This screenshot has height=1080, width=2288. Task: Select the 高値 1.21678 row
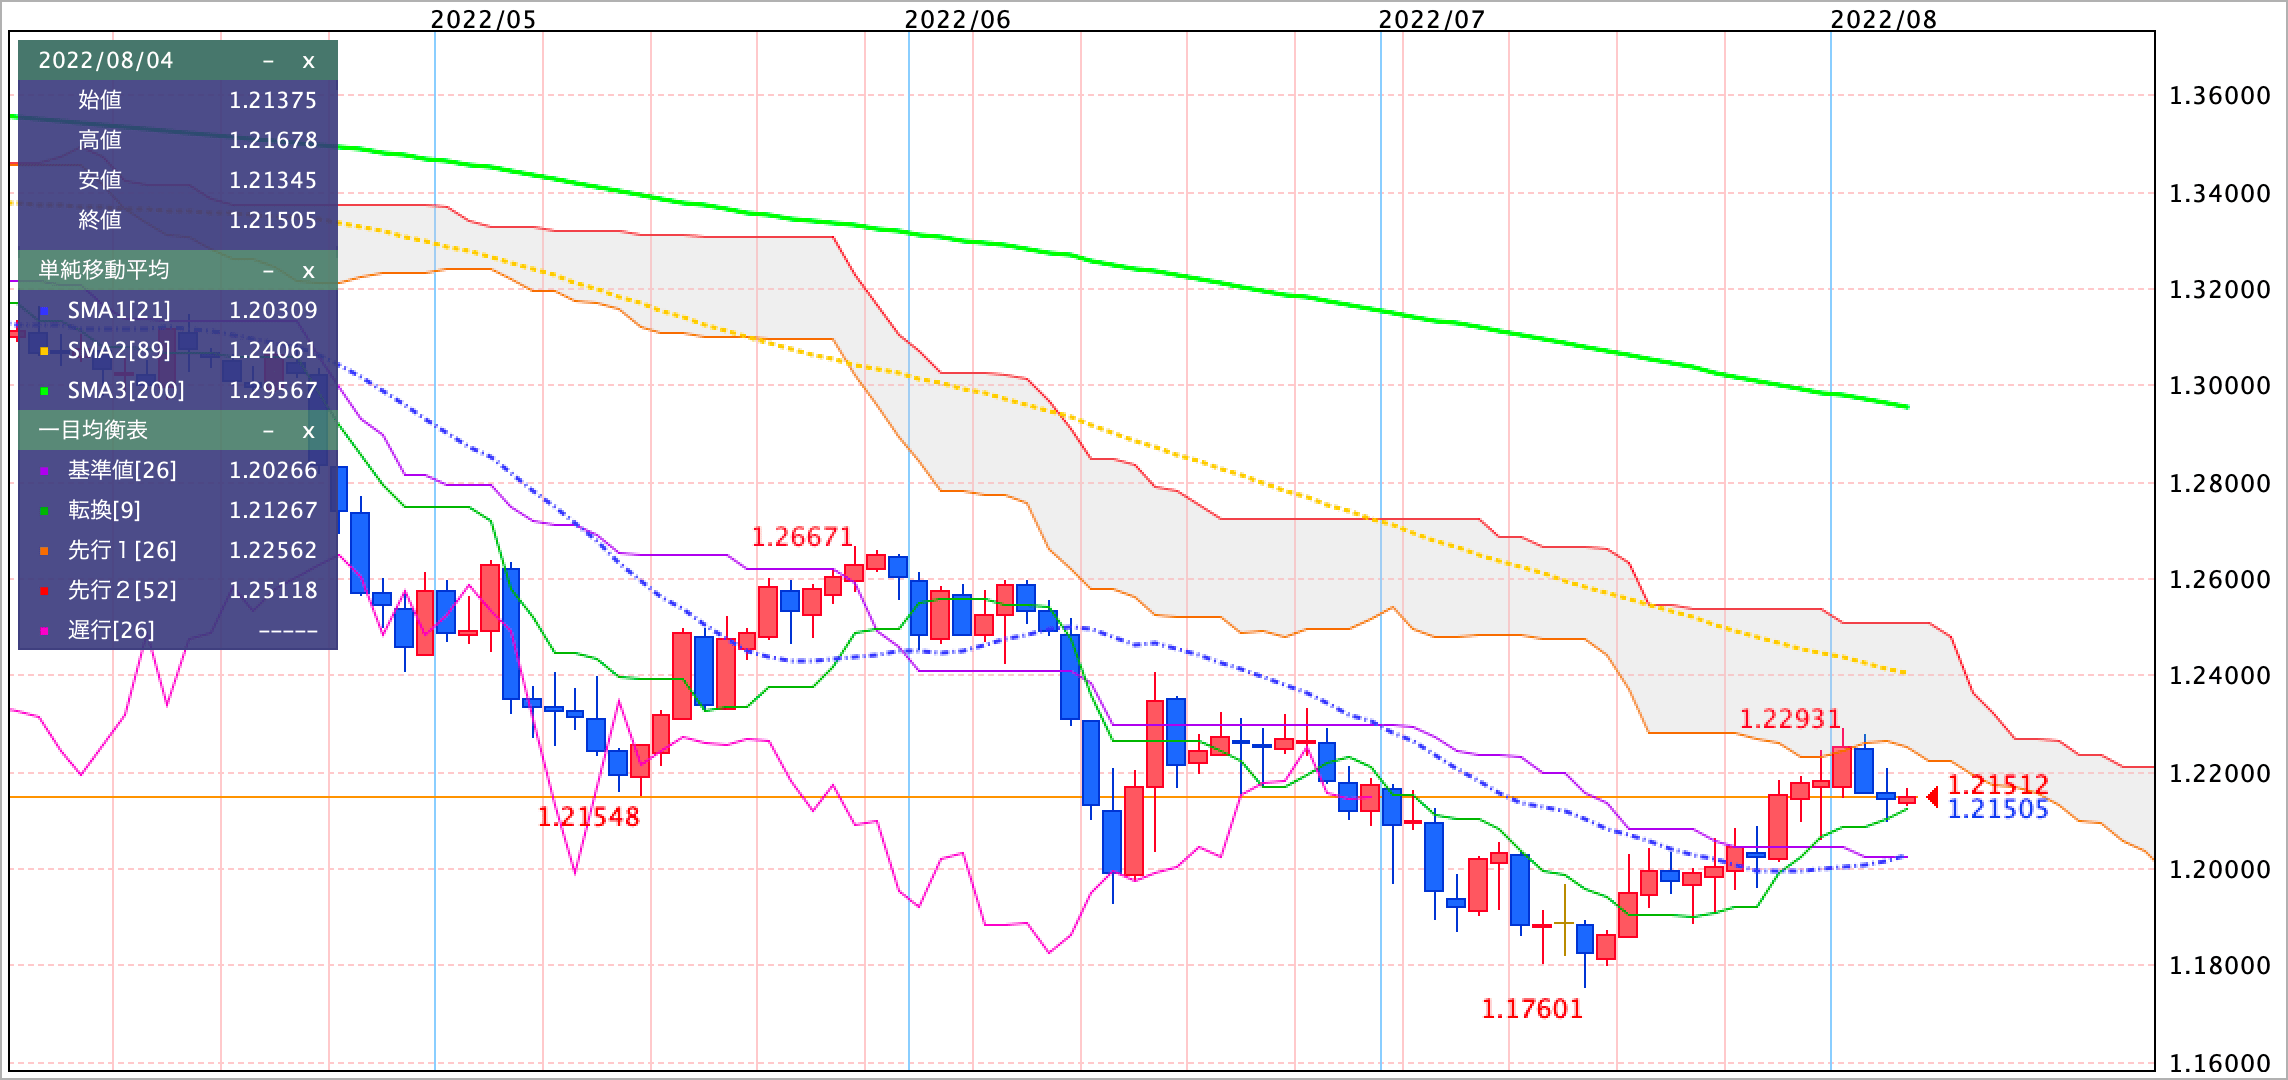pyautogui.click(x=178, y=140)
